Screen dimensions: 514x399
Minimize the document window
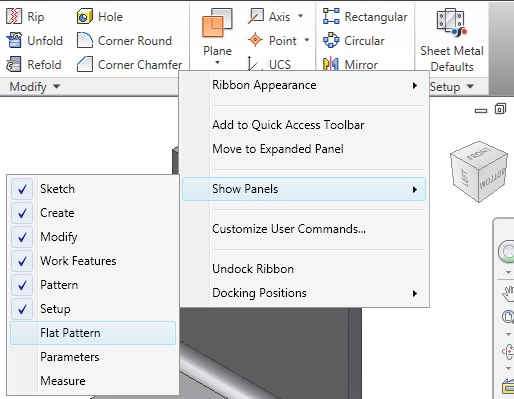point(481,111)
